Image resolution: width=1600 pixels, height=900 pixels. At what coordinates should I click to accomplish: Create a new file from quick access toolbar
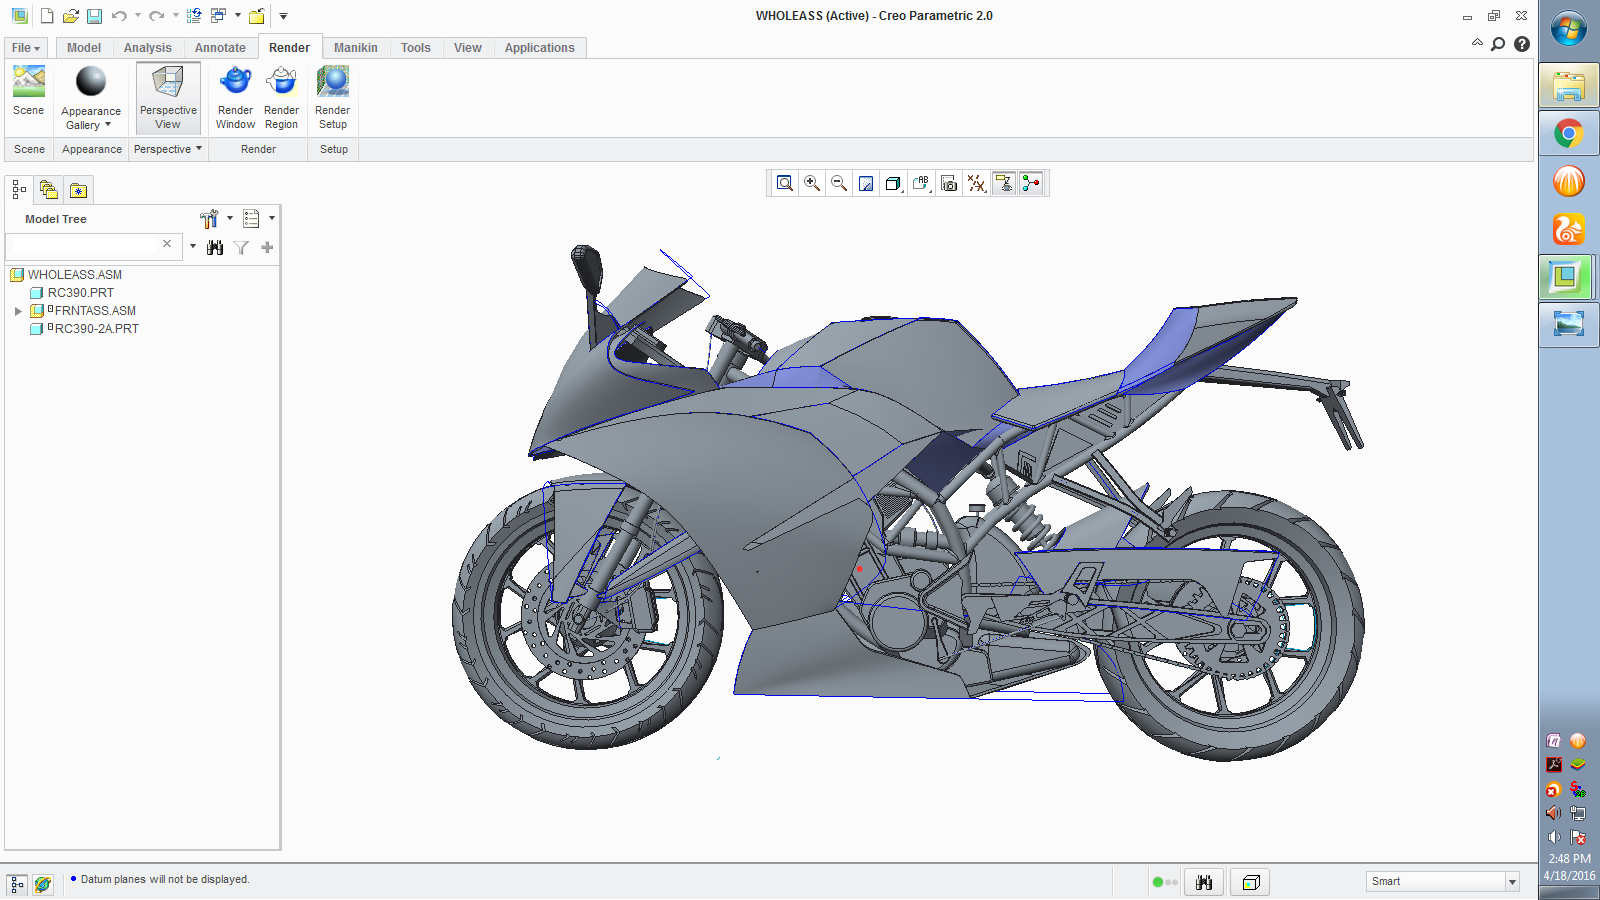(x=47, y=16)
